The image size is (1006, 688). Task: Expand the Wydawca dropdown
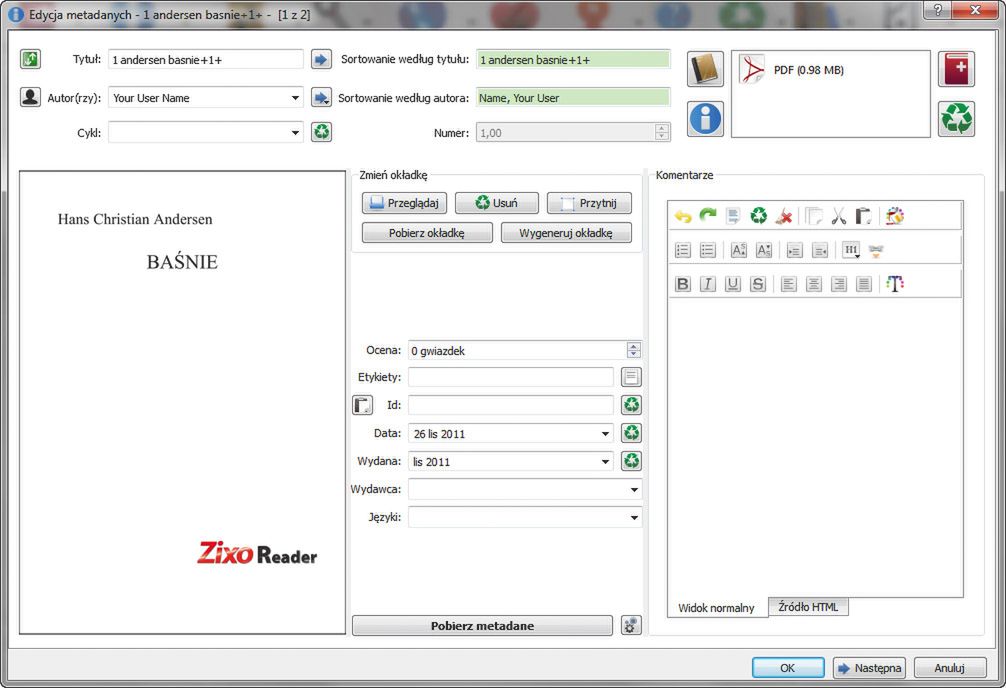click(x=634, y=490)
